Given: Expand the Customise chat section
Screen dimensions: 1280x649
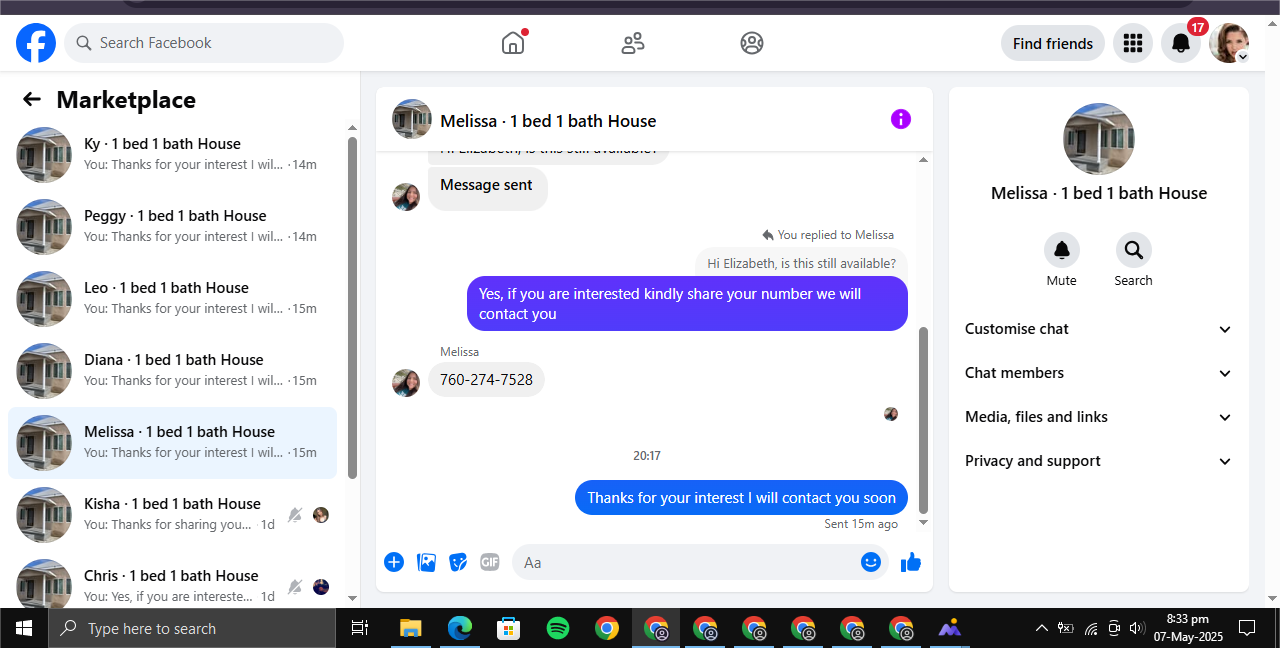Looking at the screenshot, I should [1098, 329].
